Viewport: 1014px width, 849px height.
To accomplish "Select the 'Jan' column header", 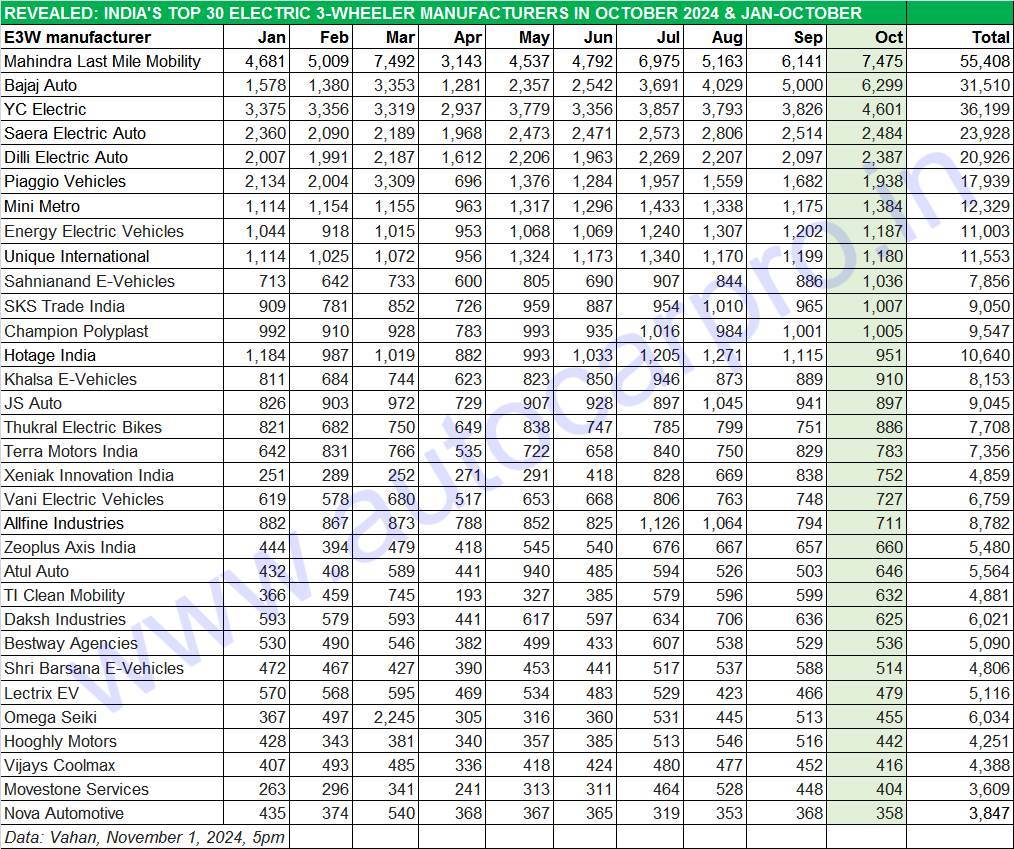I will (271, 37).
